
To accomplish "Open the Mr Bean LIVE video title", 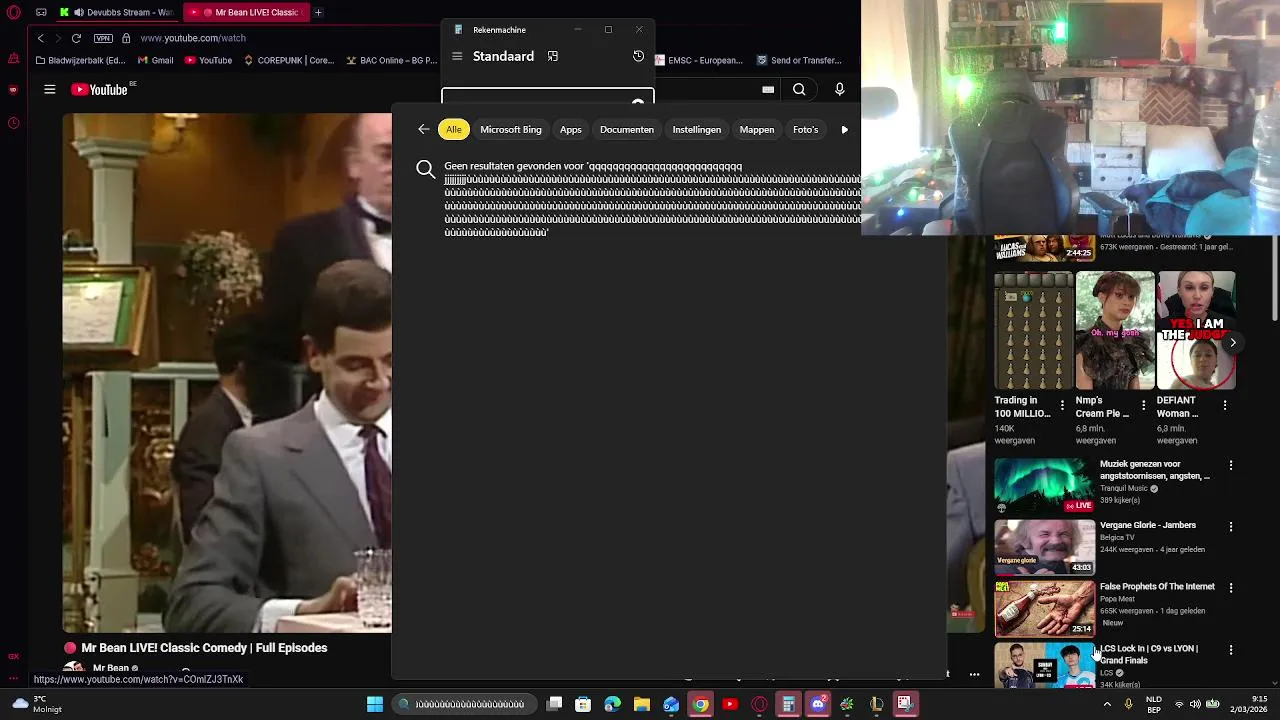I will point(204,648).
